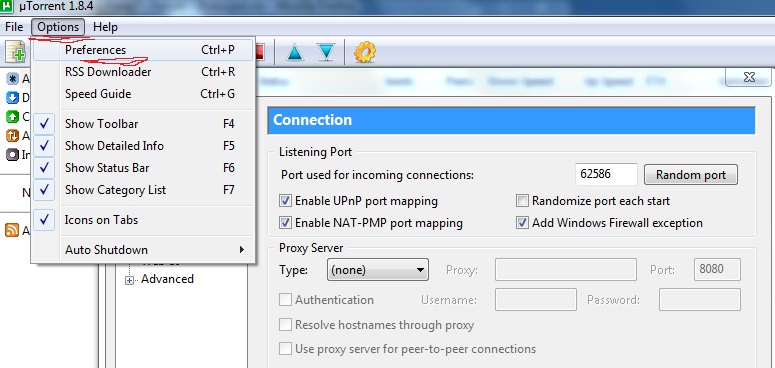Open RSS Downloader menu entry
The image size is (775, 368).
143,72
